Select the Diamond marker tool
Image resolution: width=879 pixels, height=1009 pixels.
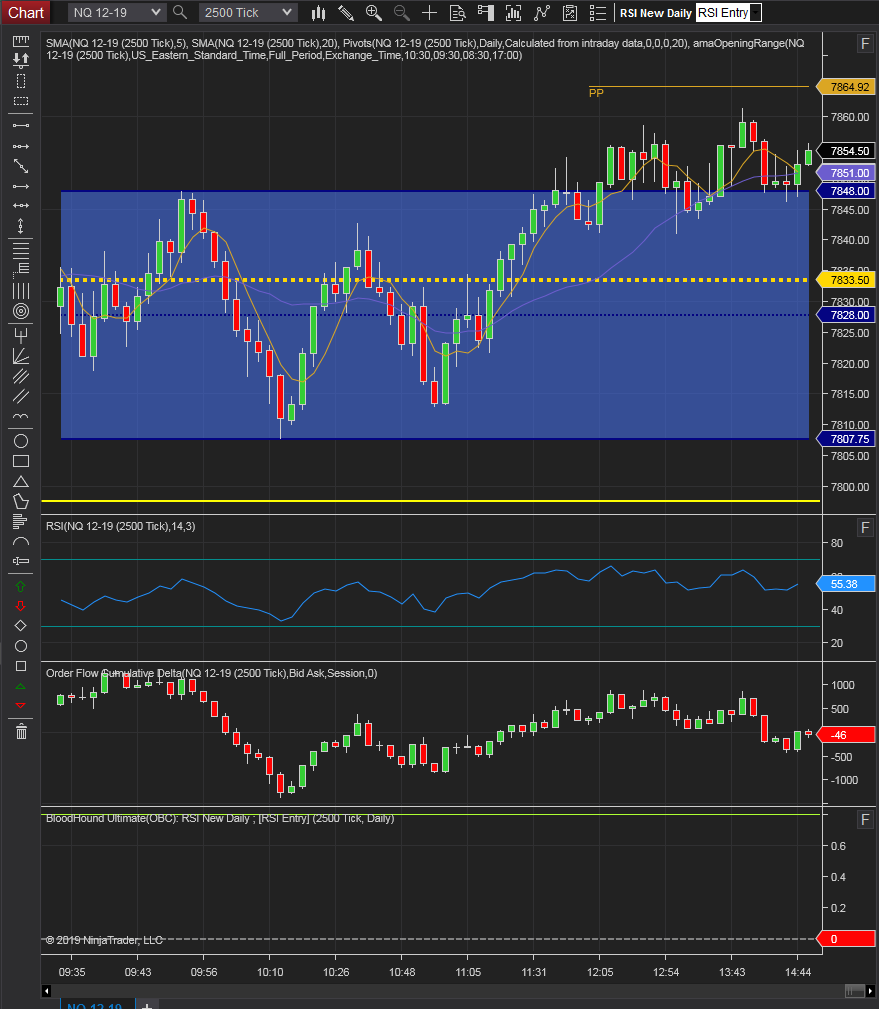click(x=21, y=625)
